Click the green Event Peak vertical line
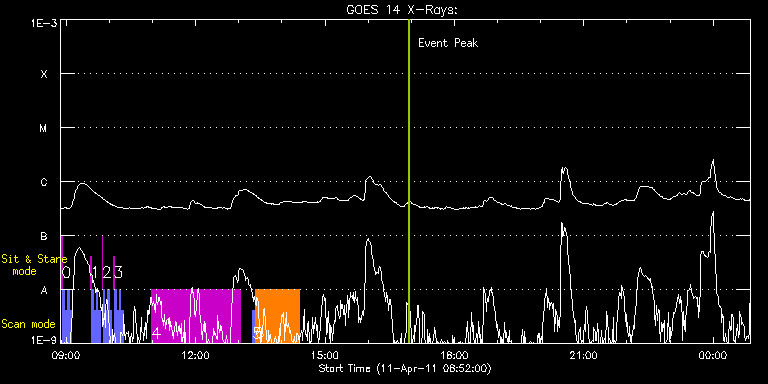The width and height of the screenshot is (768, 384). (x=408, y=181)
